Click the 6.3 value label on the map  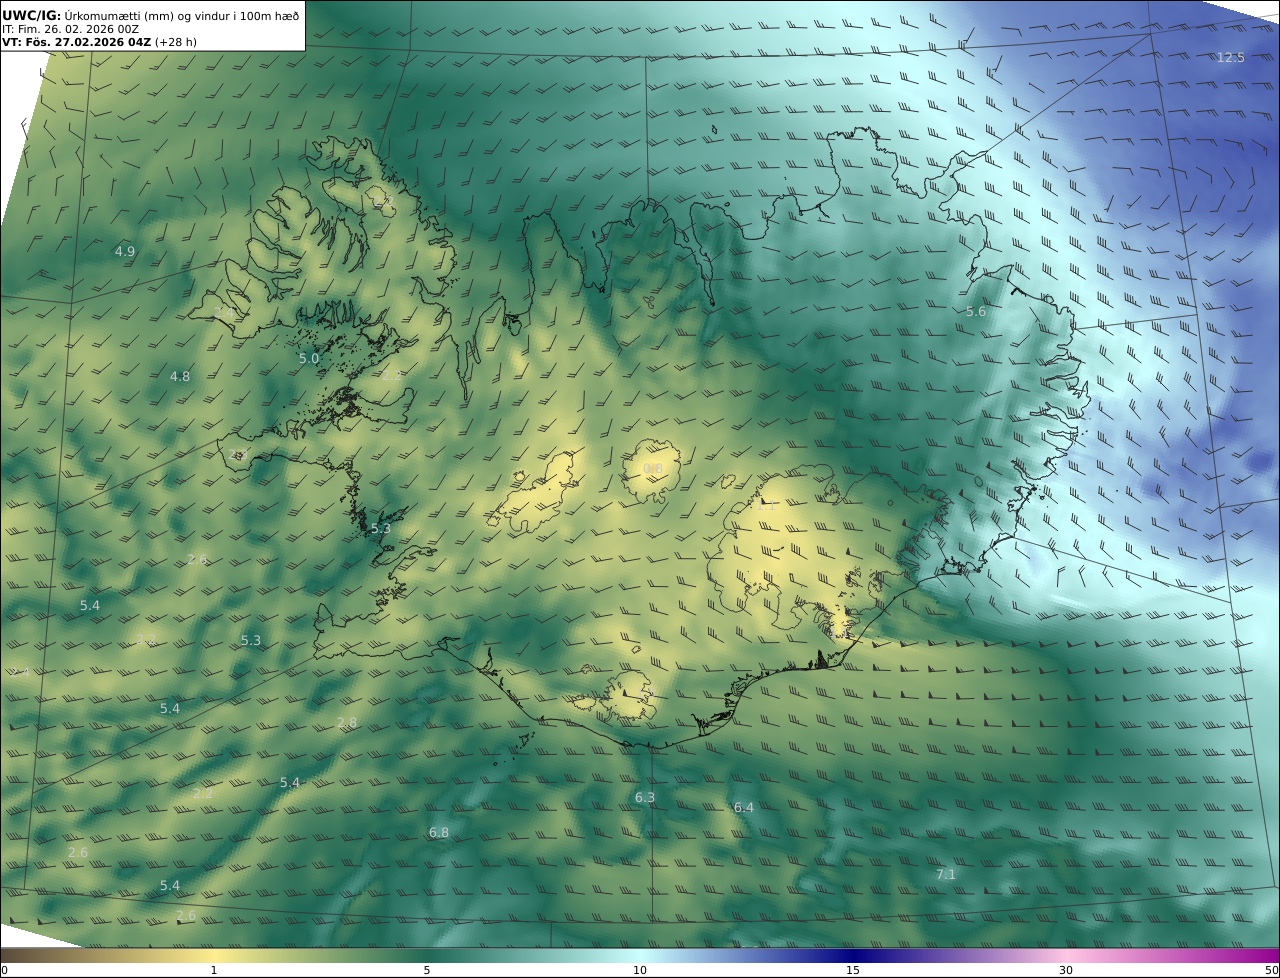pos(645,798)
